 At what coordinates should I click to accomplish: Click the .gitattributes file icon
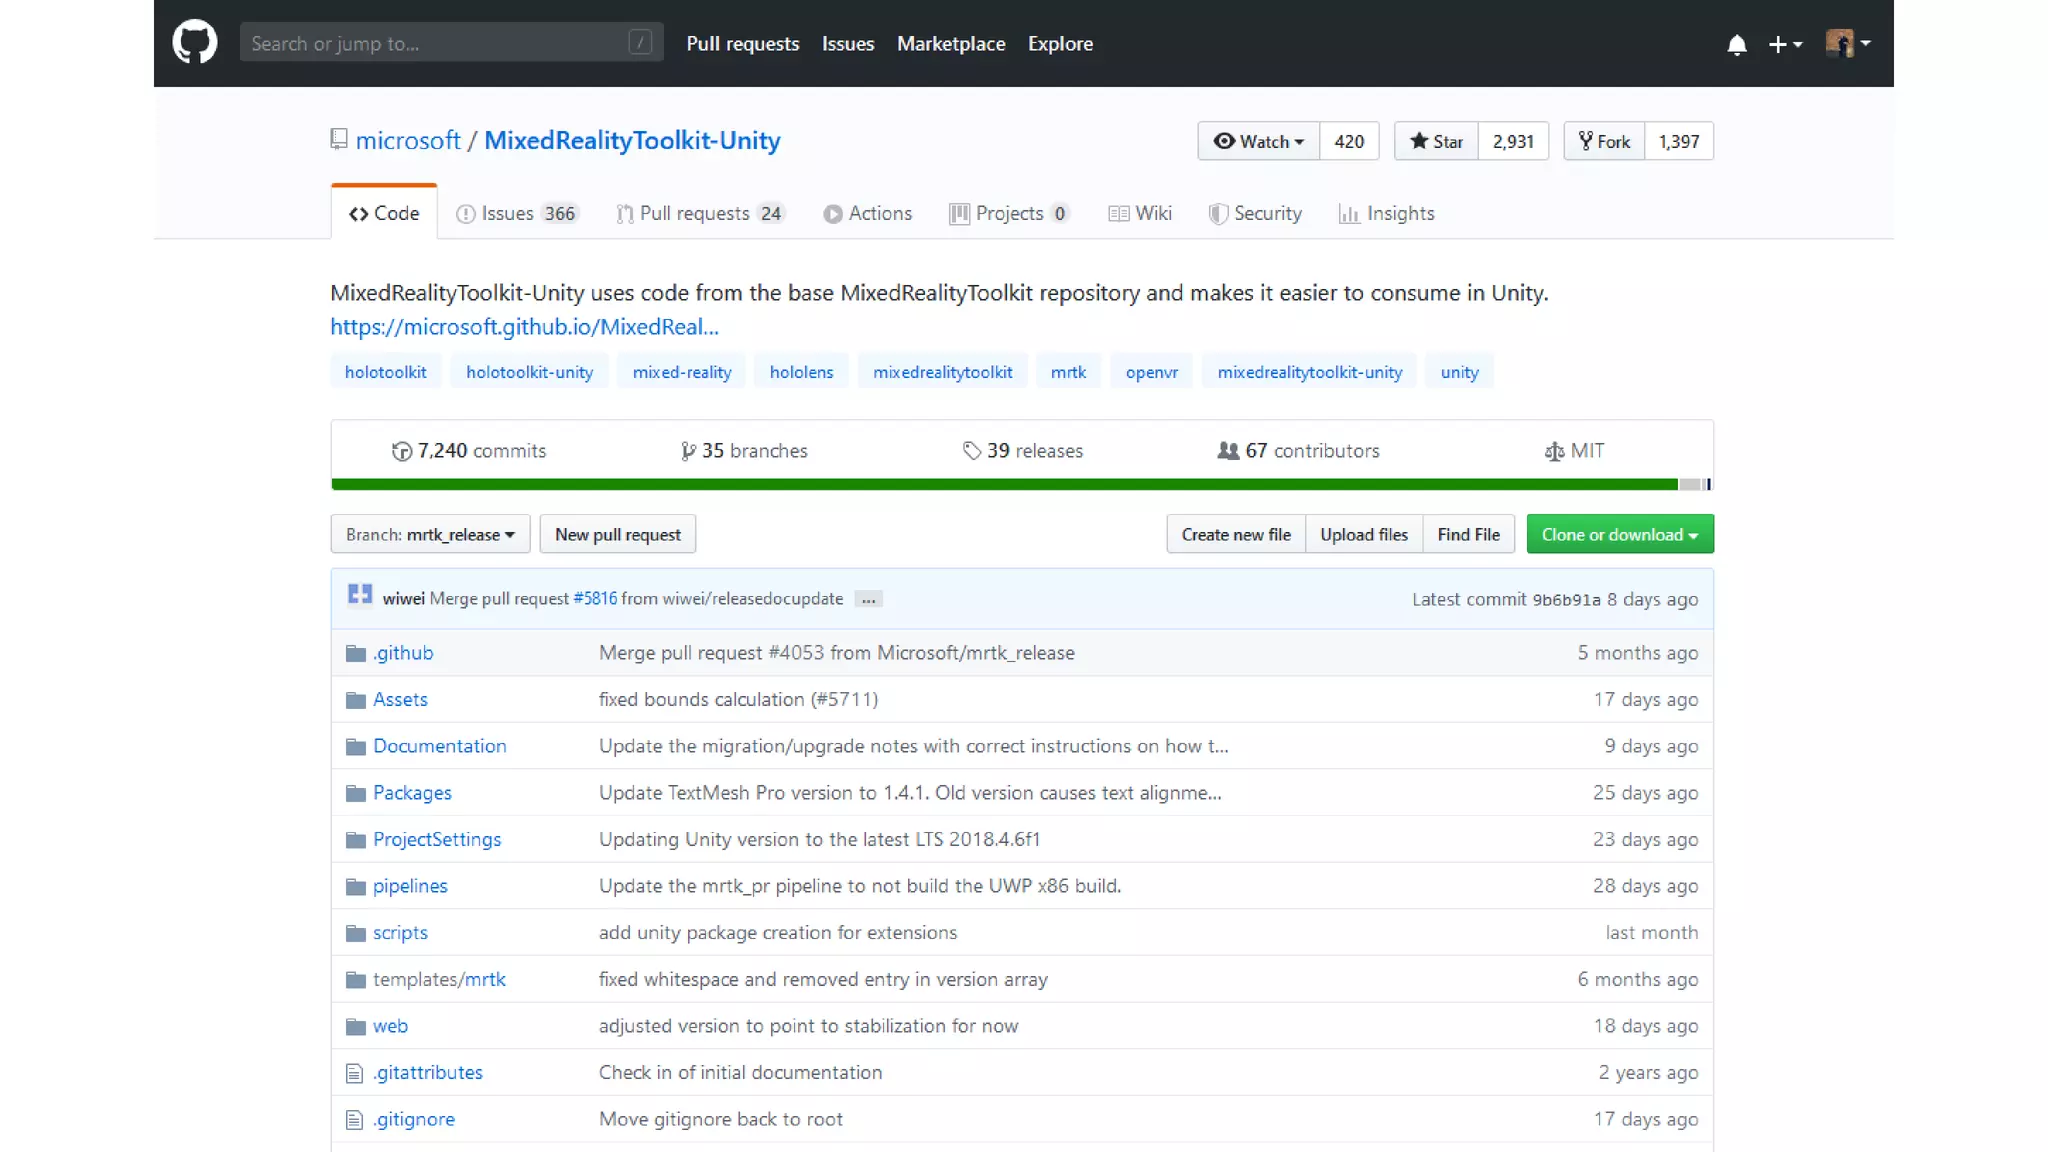354,1073
